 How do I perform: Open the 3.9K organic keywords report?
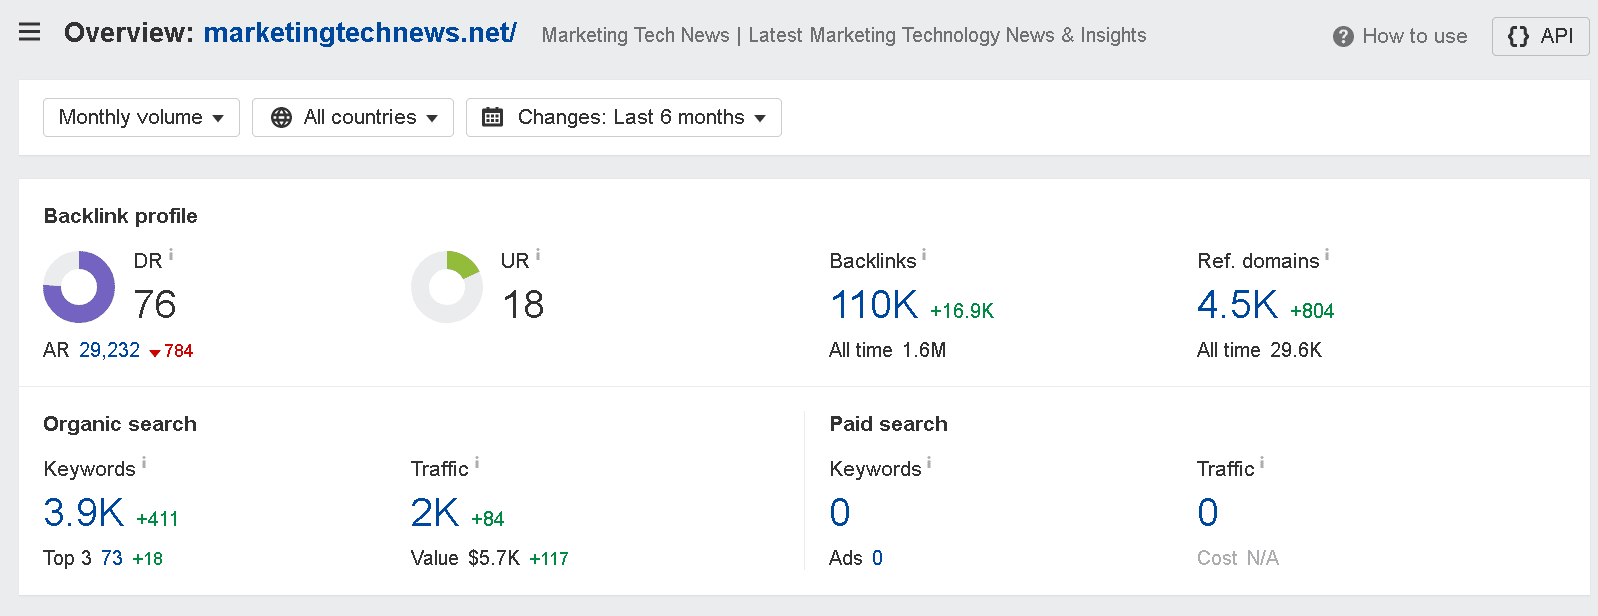coord(84,513)
